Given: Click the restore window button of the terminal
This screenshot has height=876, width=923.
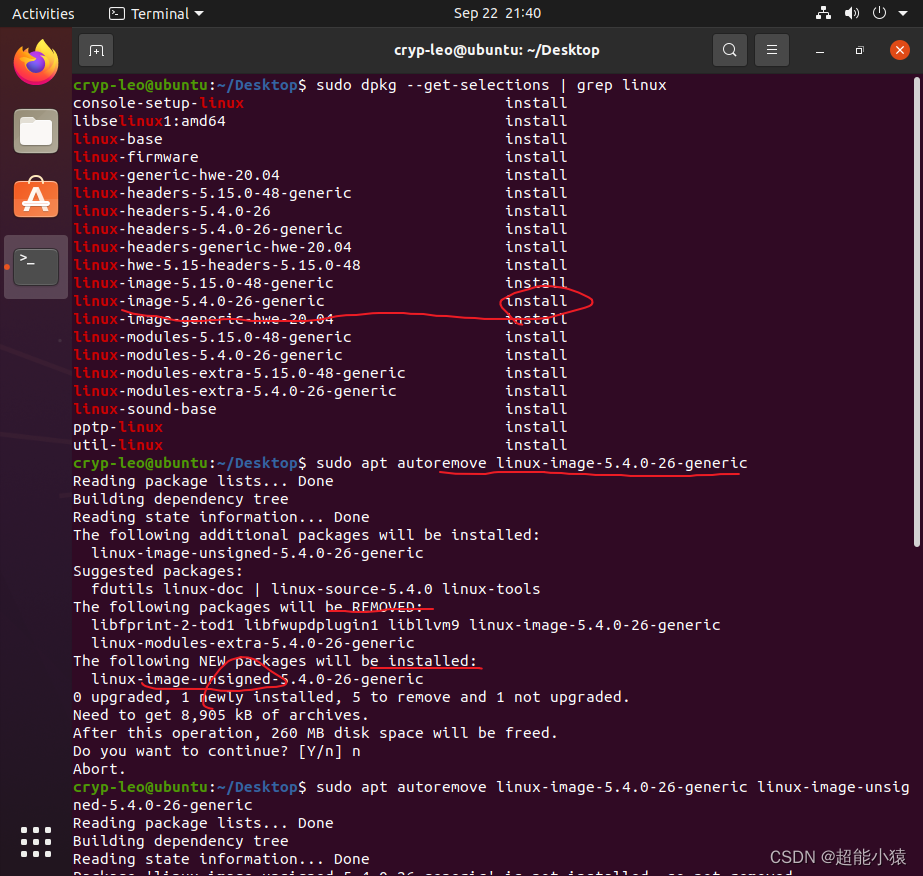Looking at the screenshot, I should 861,49.
